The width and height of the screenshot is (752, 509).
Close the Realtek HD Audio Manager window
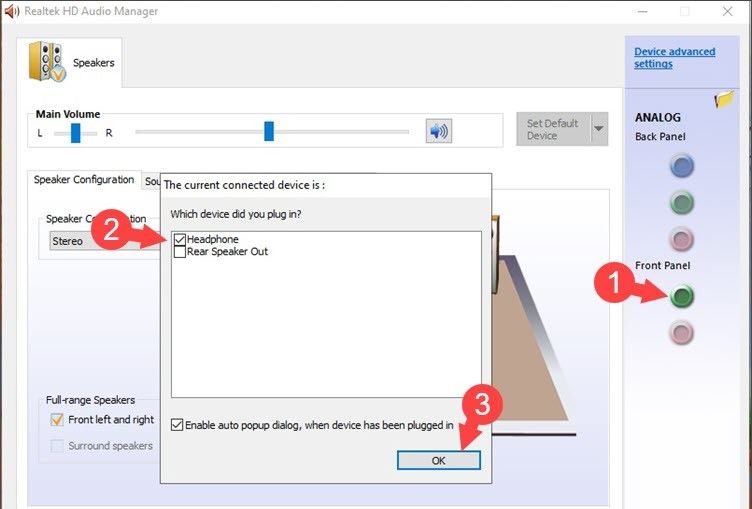728,11
